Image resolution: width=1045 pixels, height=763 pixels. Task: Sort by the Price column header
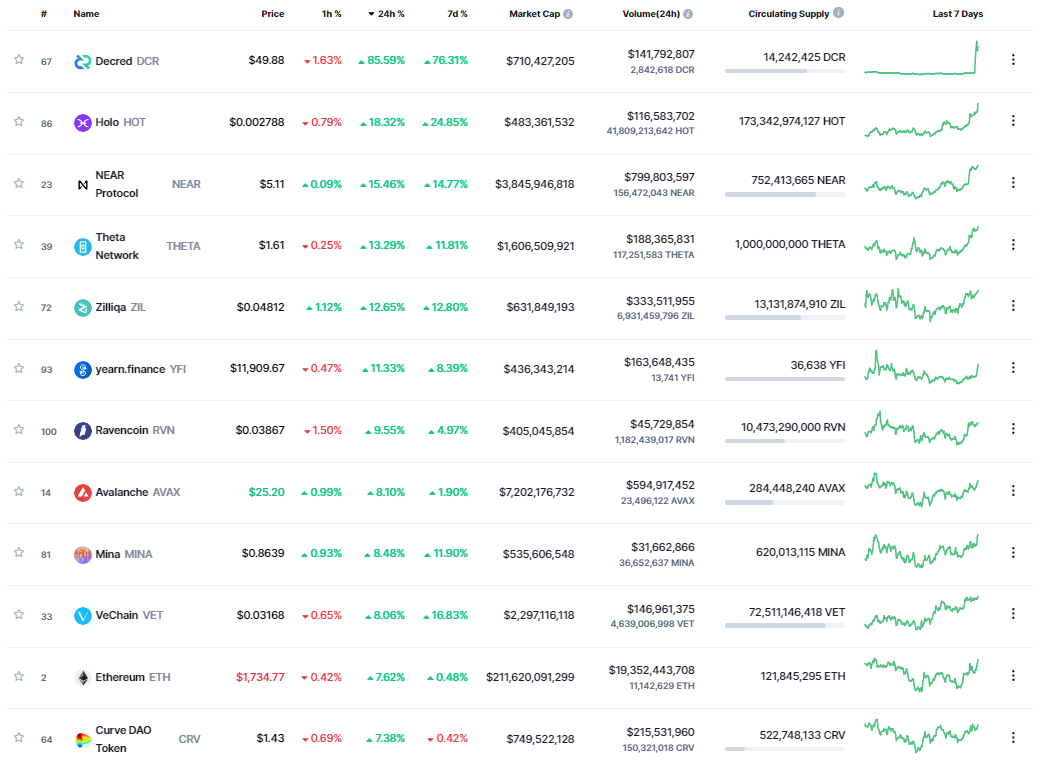click(x=273, y=14)
